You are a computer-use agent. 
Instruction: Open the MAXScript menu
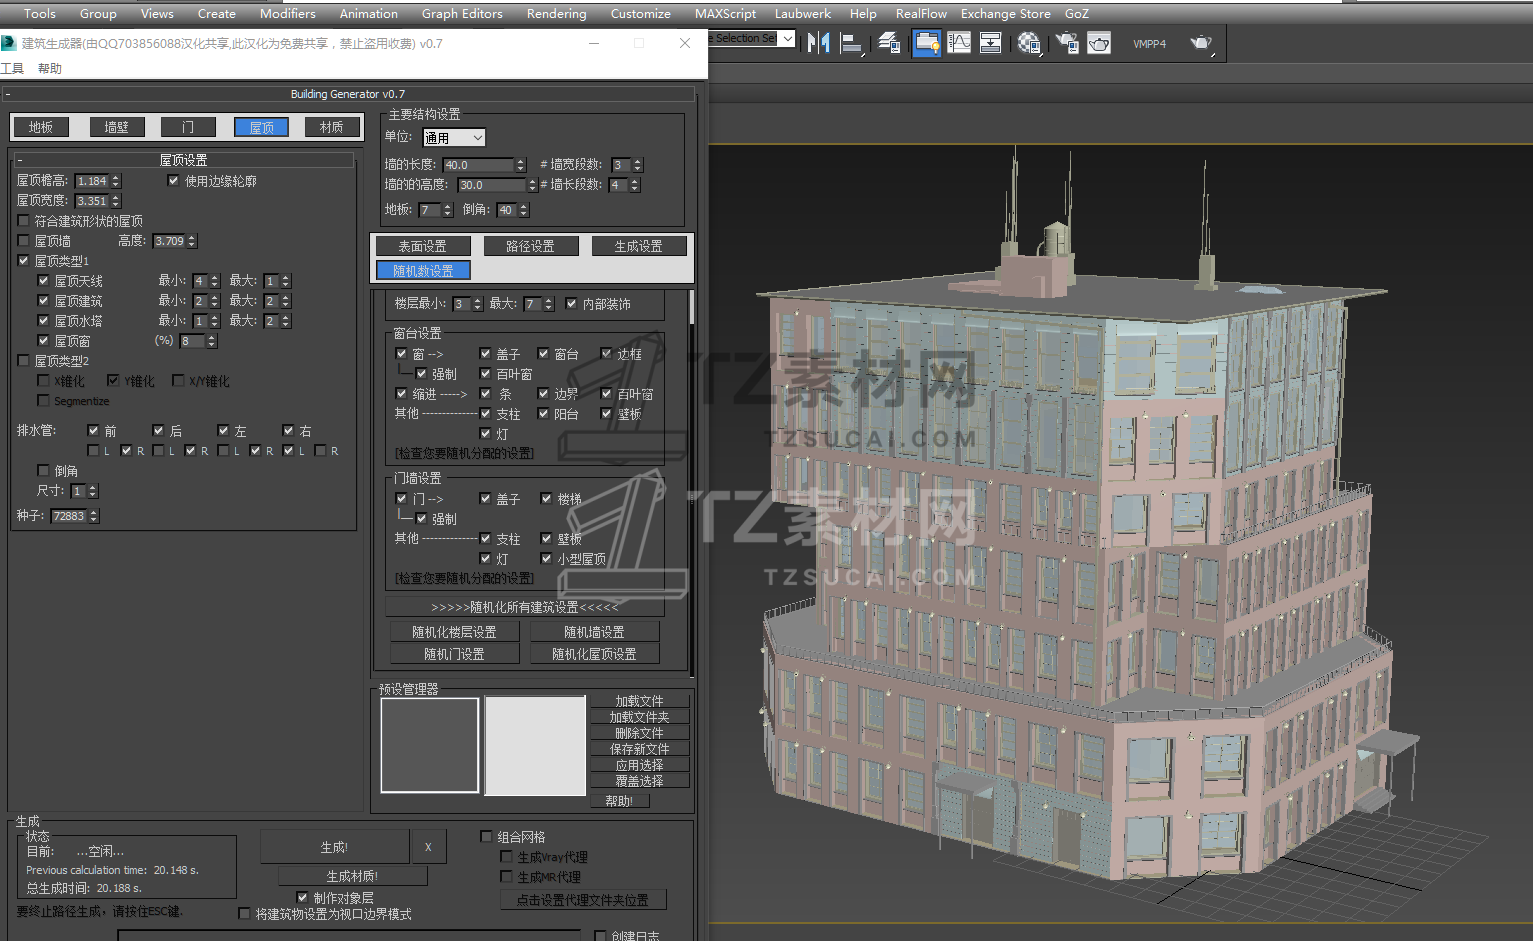(x=725, y=14)
